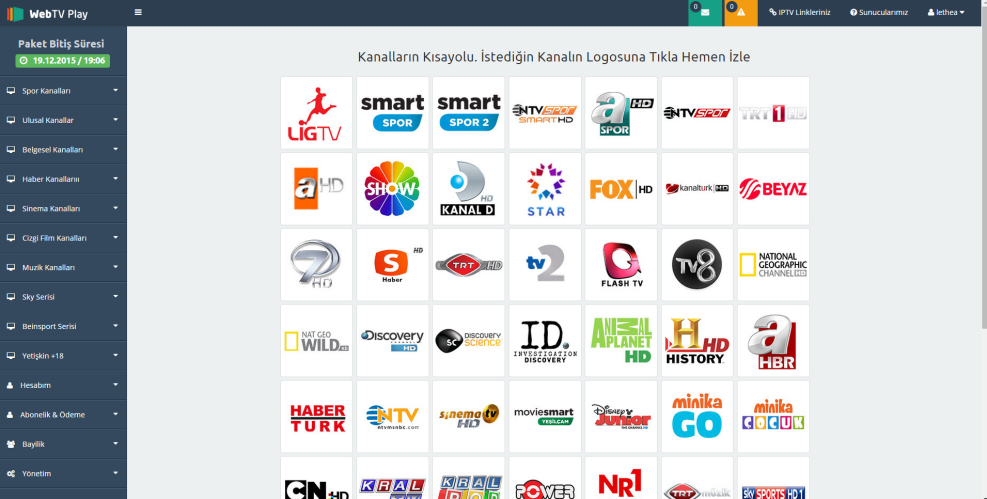Watch Smart Spor 2 channel
The image size is (987, 499).
(x=469, y=113)
